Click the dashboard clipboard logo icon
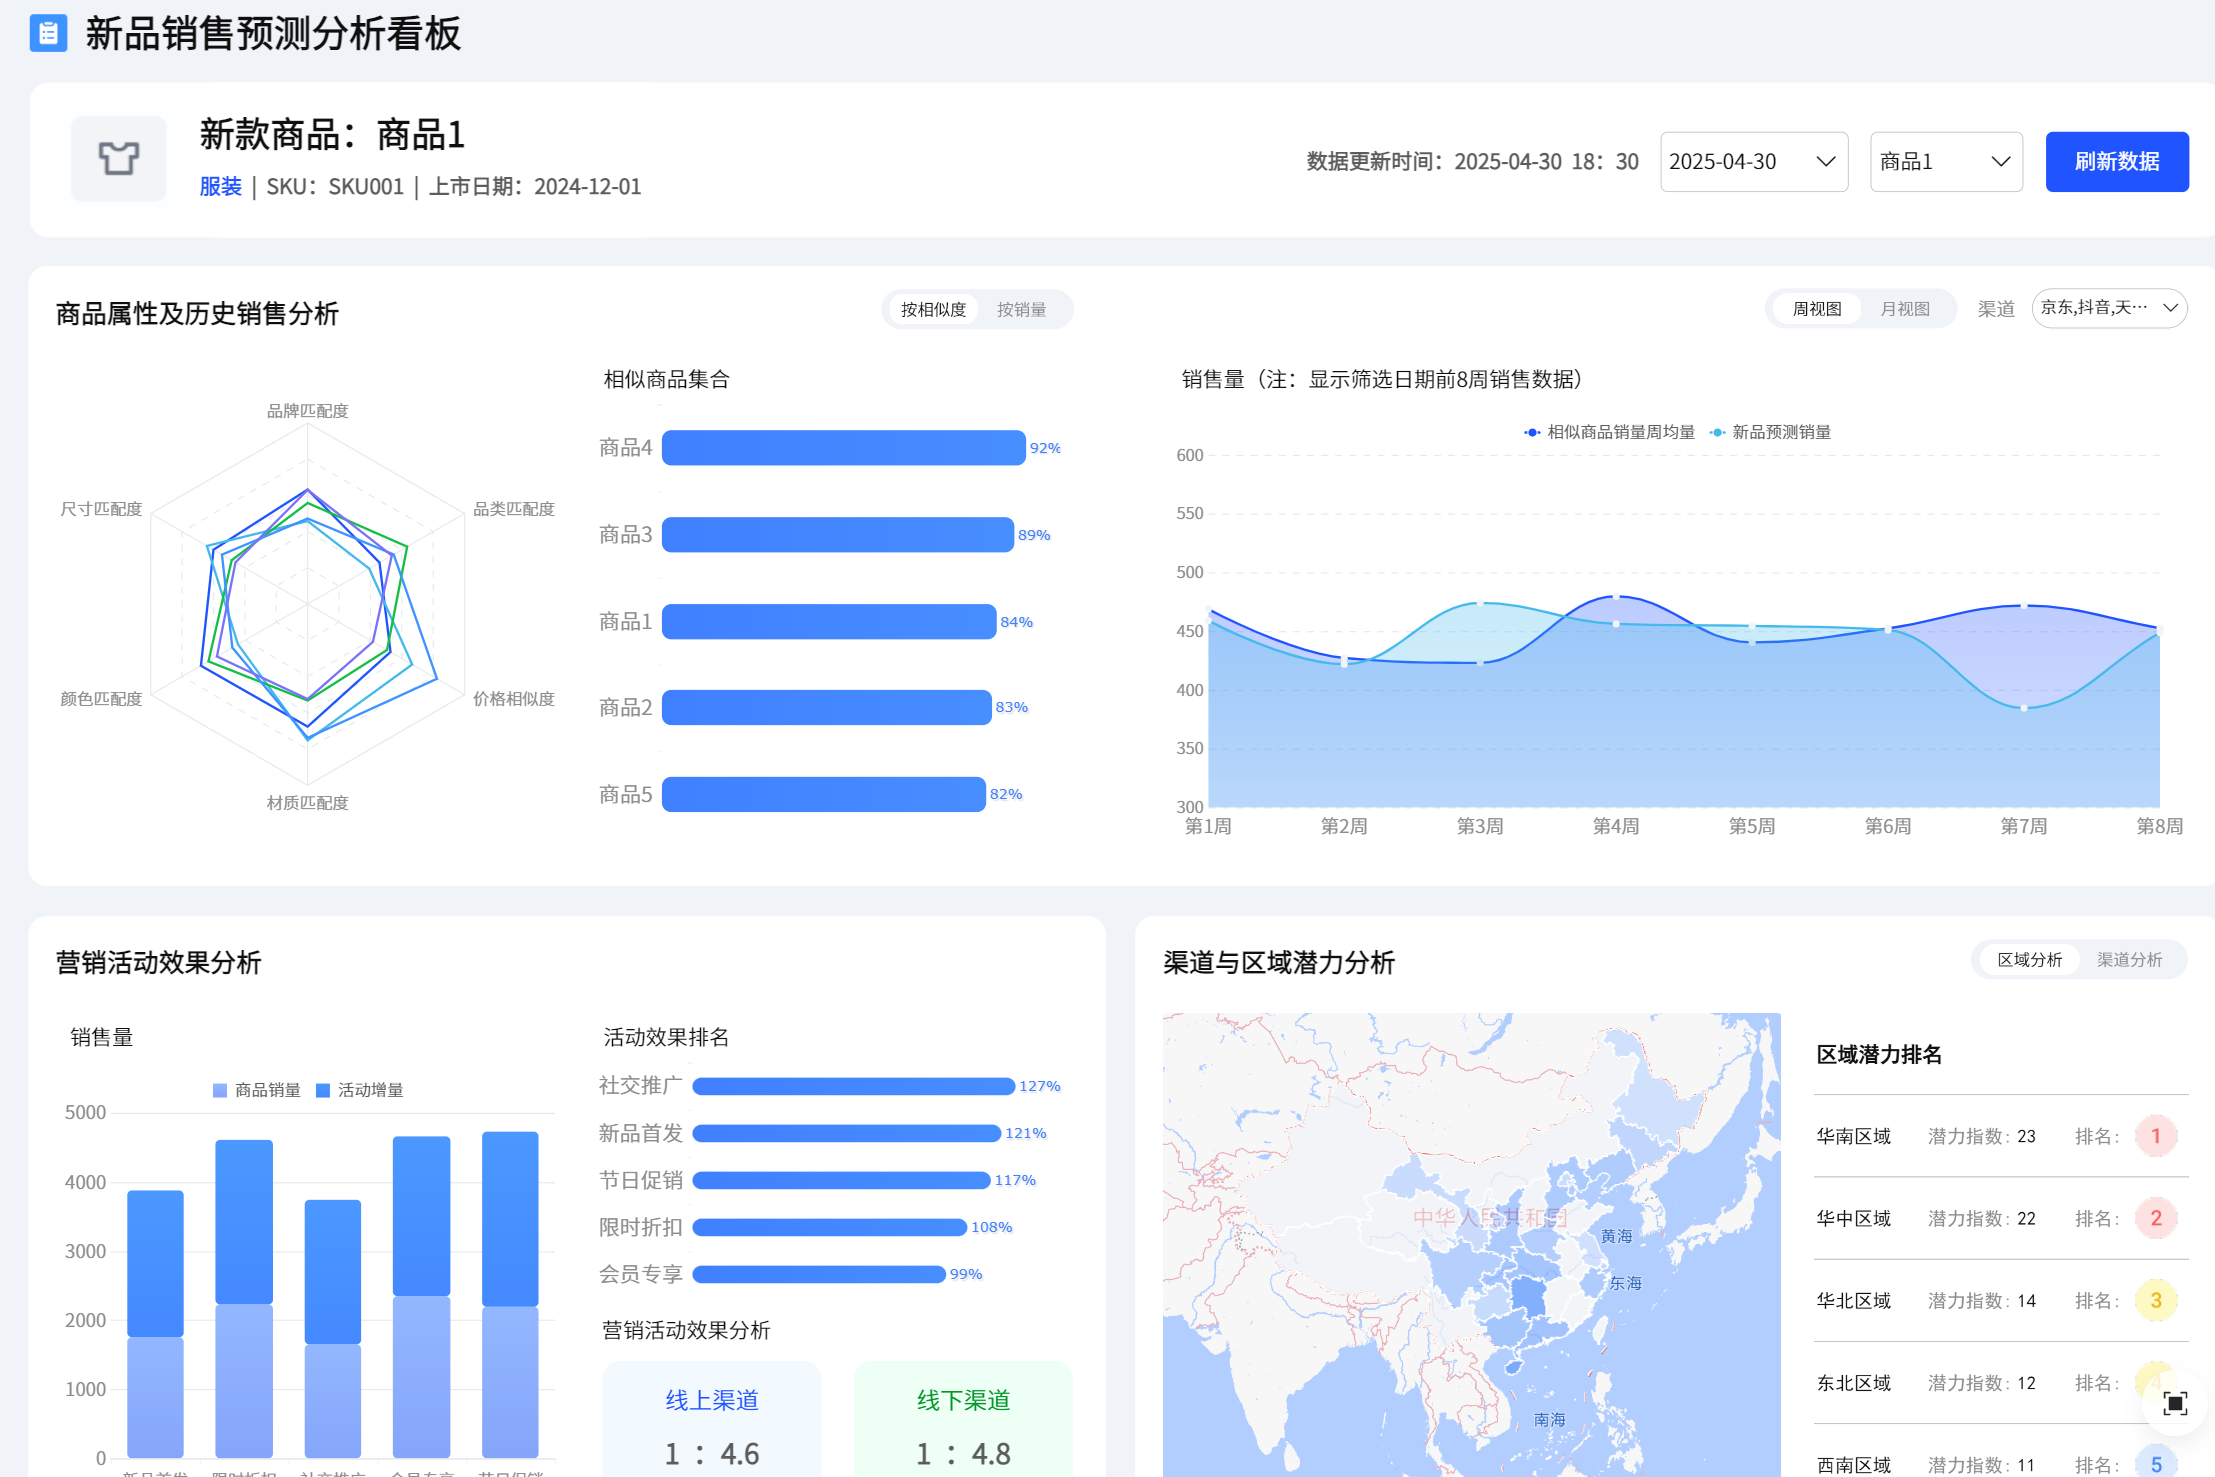 coord(48,33)
